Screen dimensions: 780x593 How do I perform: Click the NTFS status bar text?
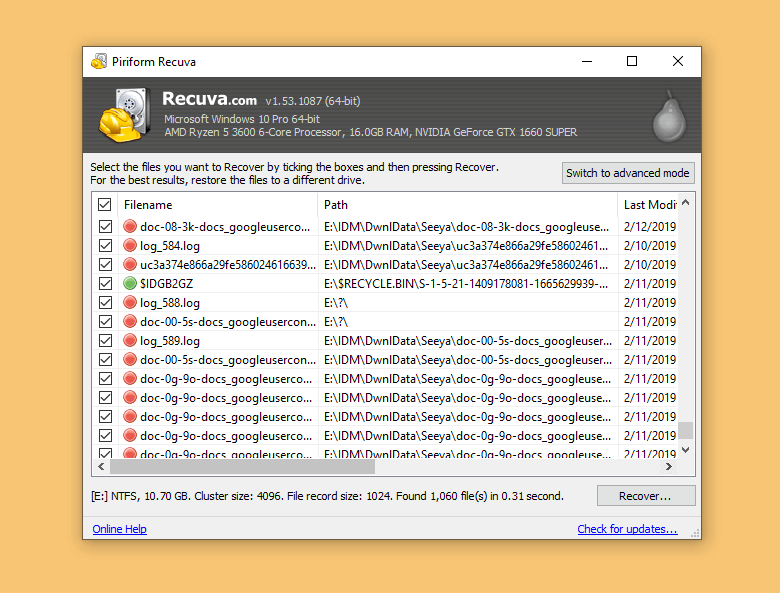(x=327, y=496)
